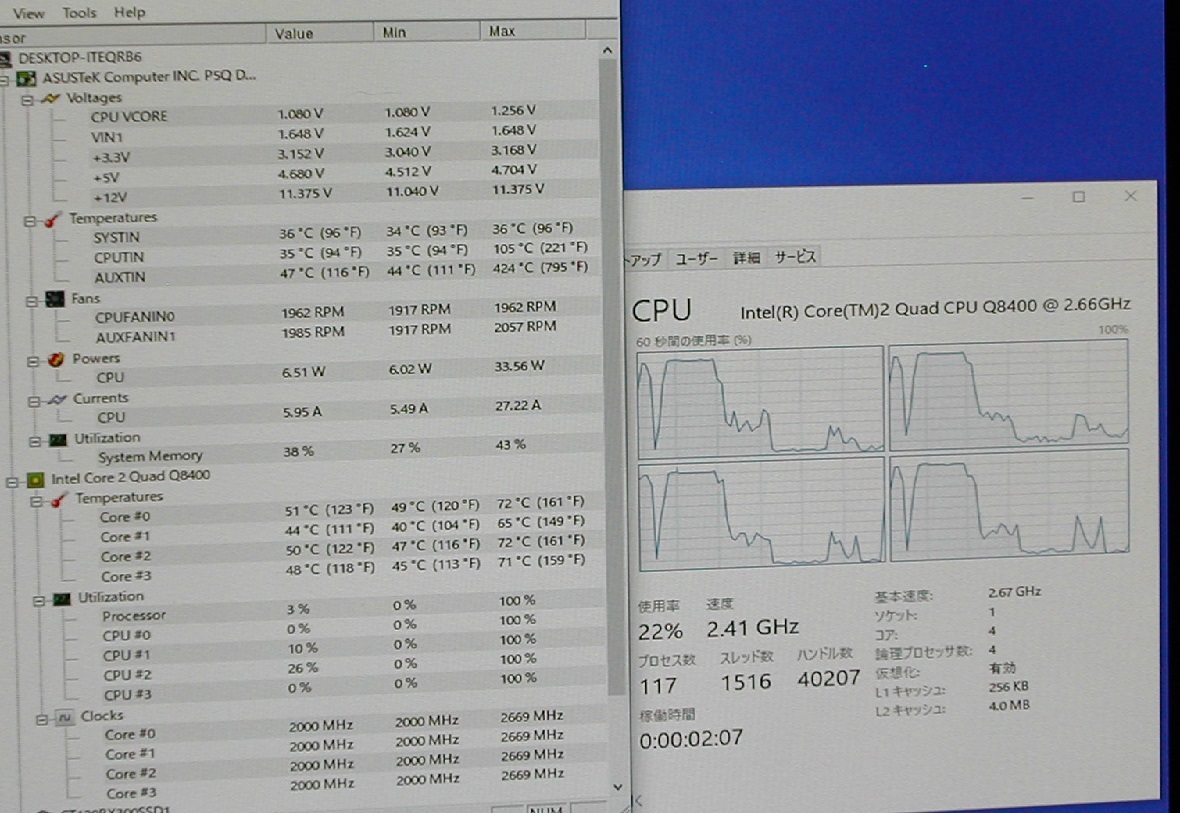Click the Value column header

(319, 33)
